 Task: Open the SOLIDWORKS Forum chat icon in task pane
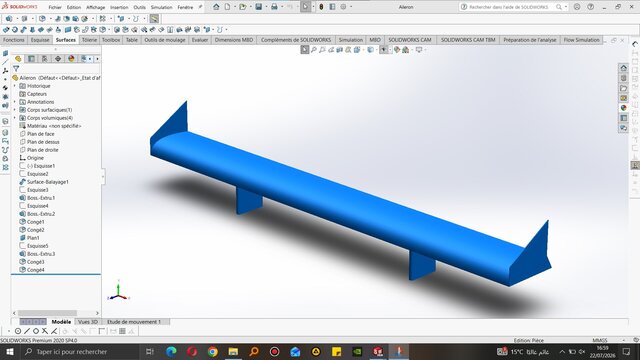(x=623, y=128)
